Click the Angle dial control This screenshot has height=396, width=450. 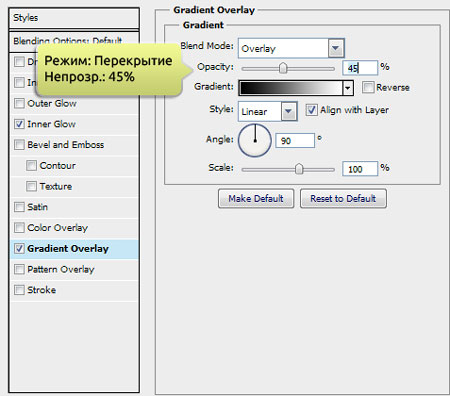tap(255, 140)
